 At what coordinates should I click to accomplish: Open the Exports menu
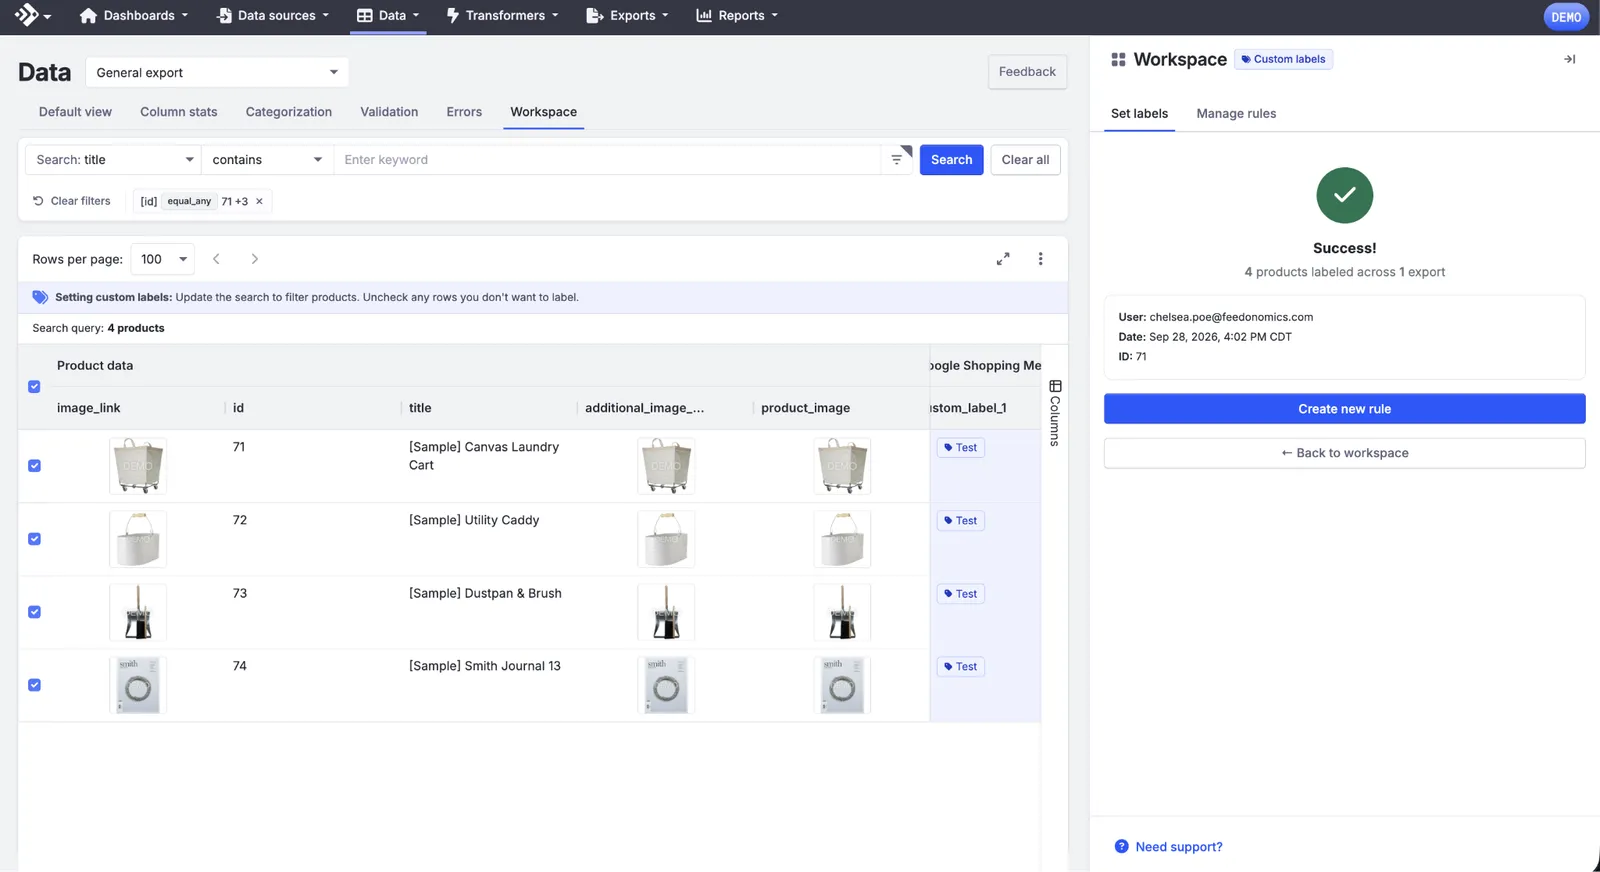(627, 16)
